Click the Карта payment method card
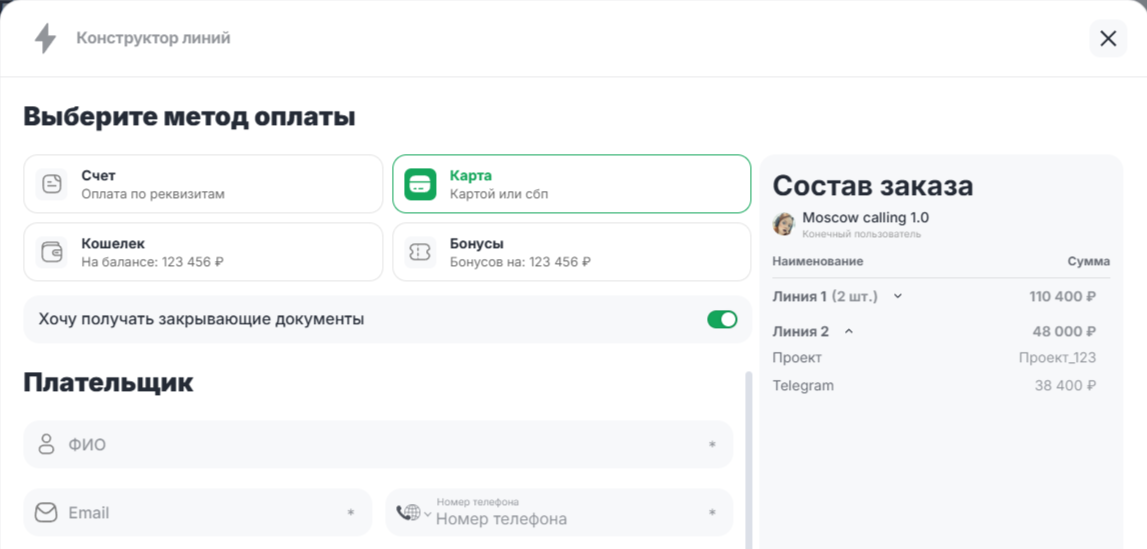 click(x=571, y=184)
